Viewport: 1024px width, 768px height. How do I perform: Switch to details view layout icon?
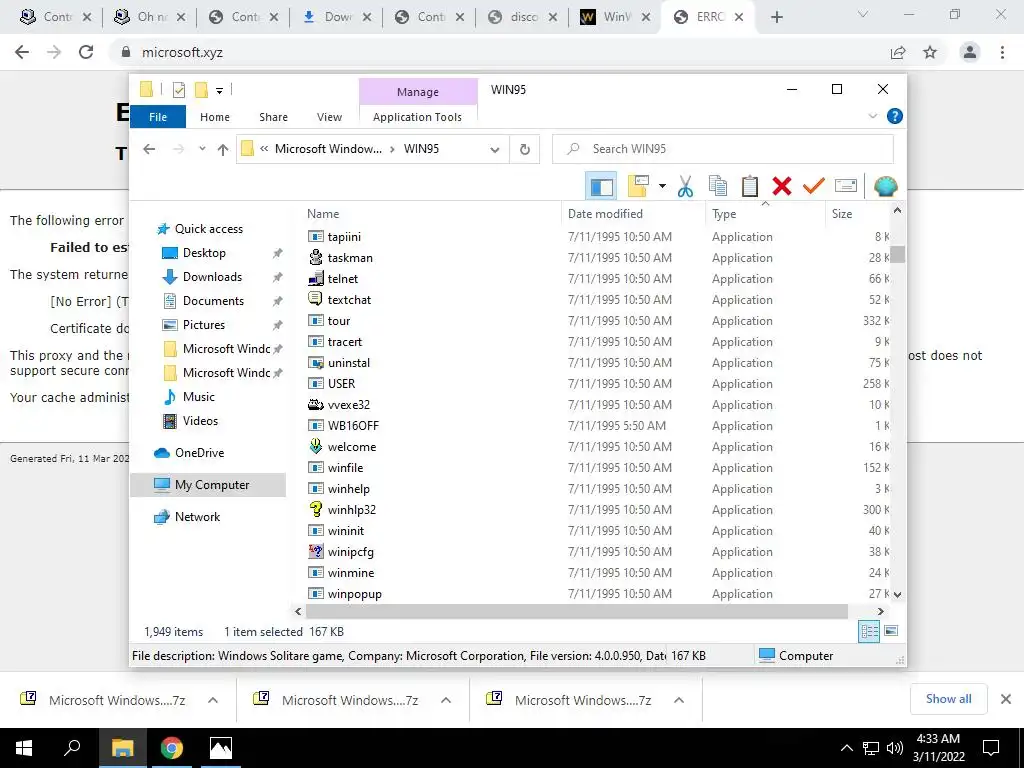tap(869, 631)
